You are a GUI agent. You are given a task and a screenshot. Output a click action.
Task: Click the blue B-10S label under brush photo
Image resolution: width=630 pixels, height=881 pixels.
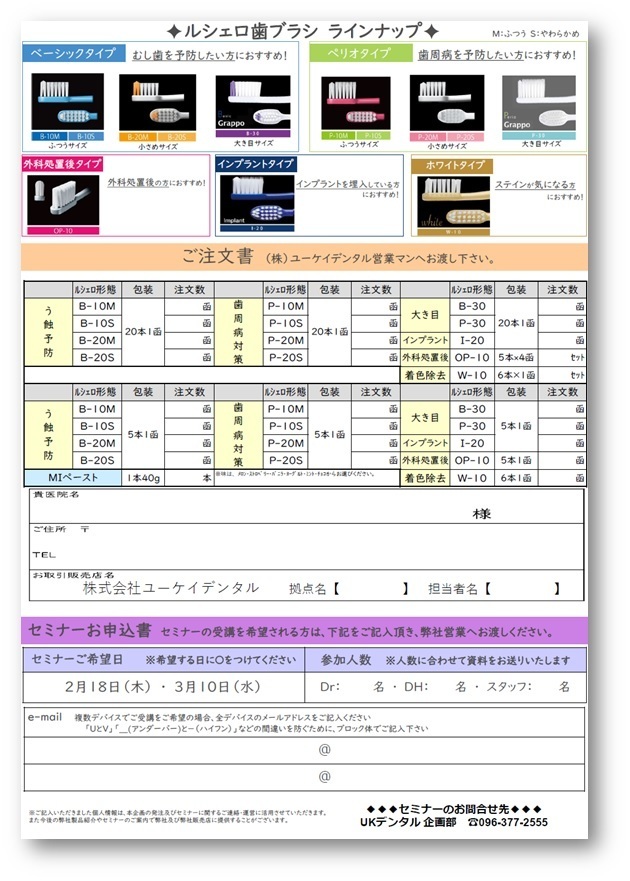click(x=86, y=137)
